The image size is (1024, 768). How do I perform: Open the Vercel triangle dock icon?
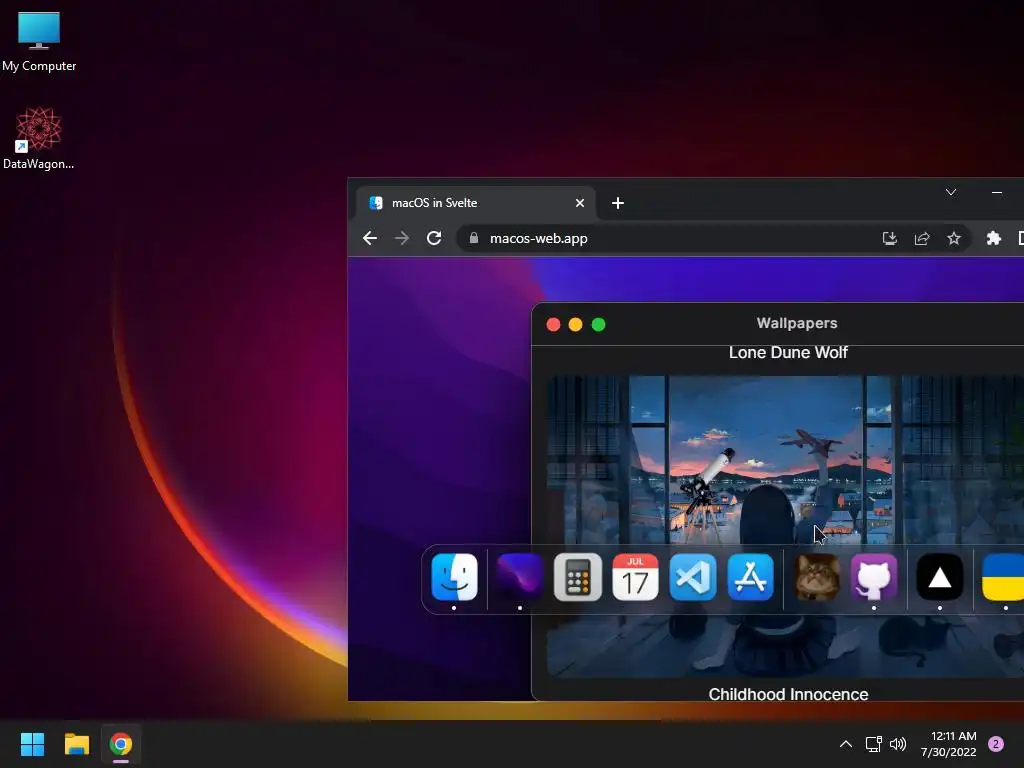coord(940,577)
